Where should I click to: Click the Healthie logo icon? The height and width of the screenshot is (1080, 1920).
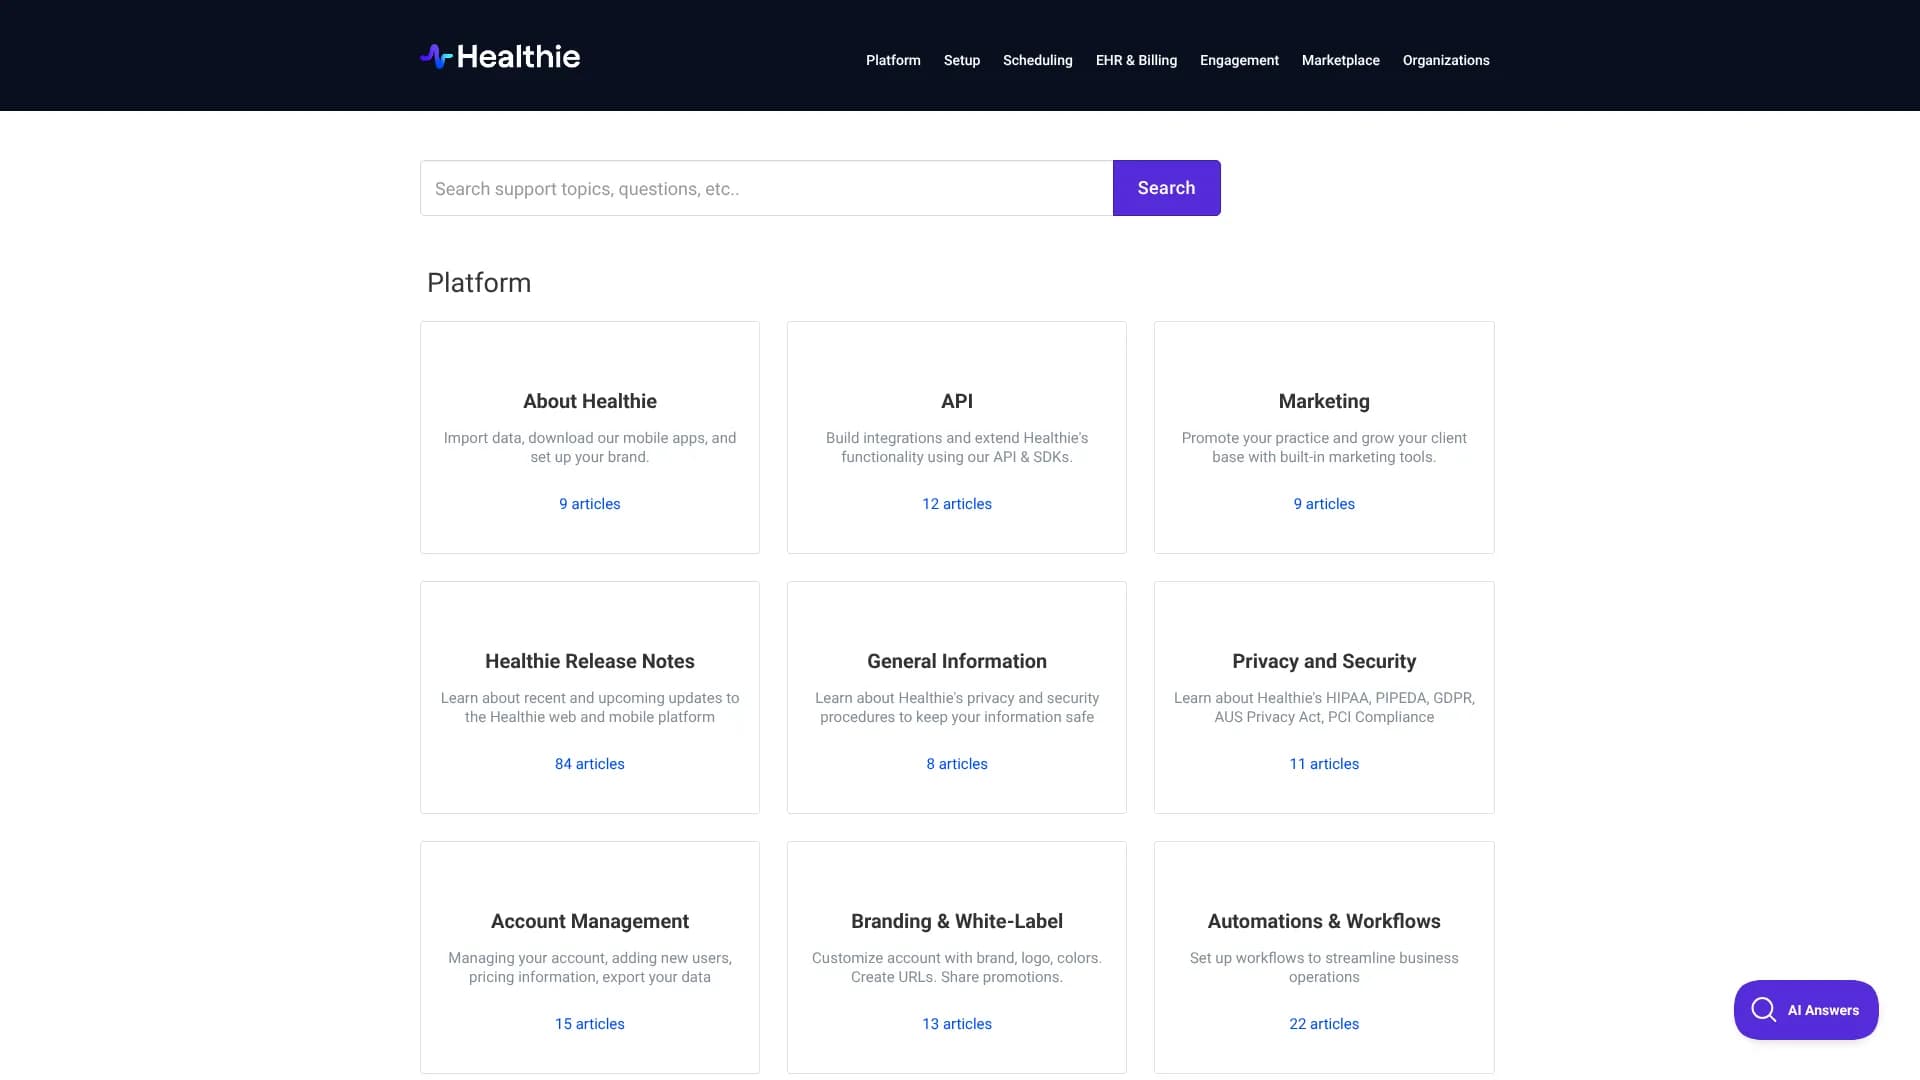436,56
